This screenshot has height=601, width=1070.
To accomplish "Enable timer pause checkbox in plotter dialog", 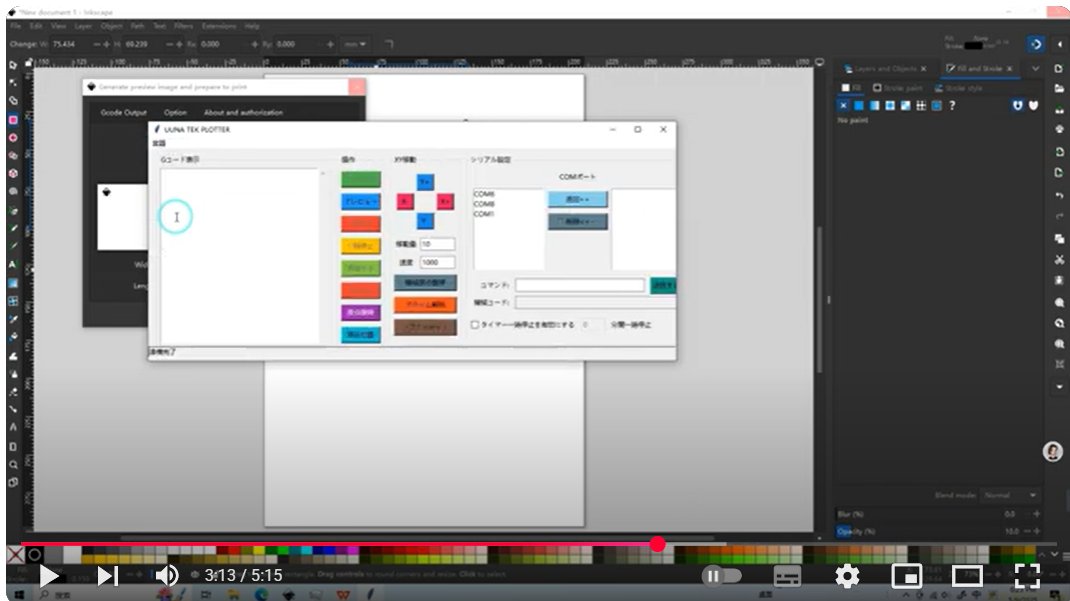I will pyautogui.click(x=475, y=325).
